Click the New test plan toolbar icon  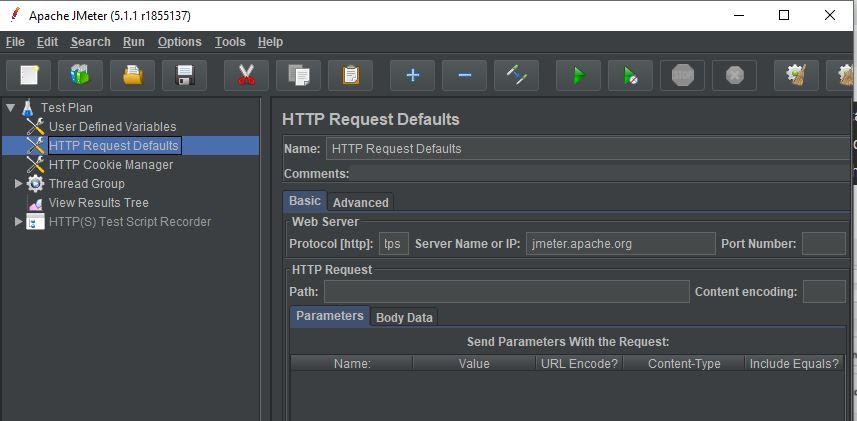click(29, 75)
